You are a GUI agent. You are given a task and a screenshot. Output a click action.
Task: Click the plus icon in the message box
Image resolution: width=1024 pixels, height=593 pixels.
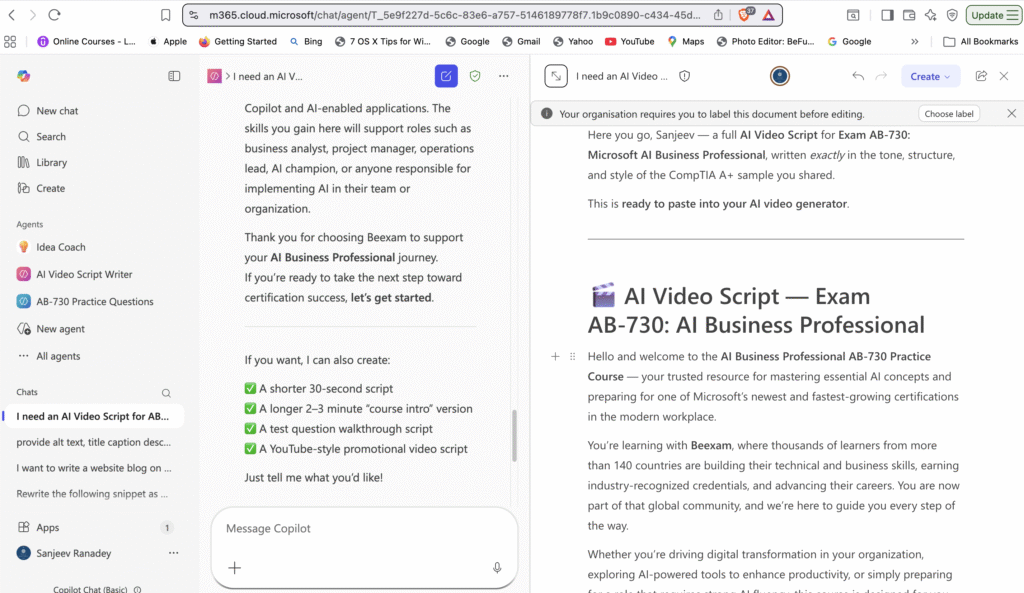click(234, 567)
